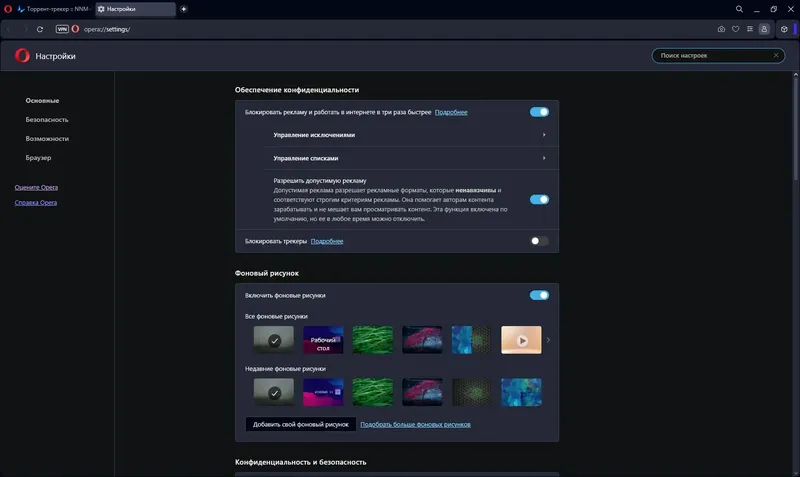800x477 pixels.
Task: Select purple-pink wallpaper in recent wallpapers
Action: point(323,392)
